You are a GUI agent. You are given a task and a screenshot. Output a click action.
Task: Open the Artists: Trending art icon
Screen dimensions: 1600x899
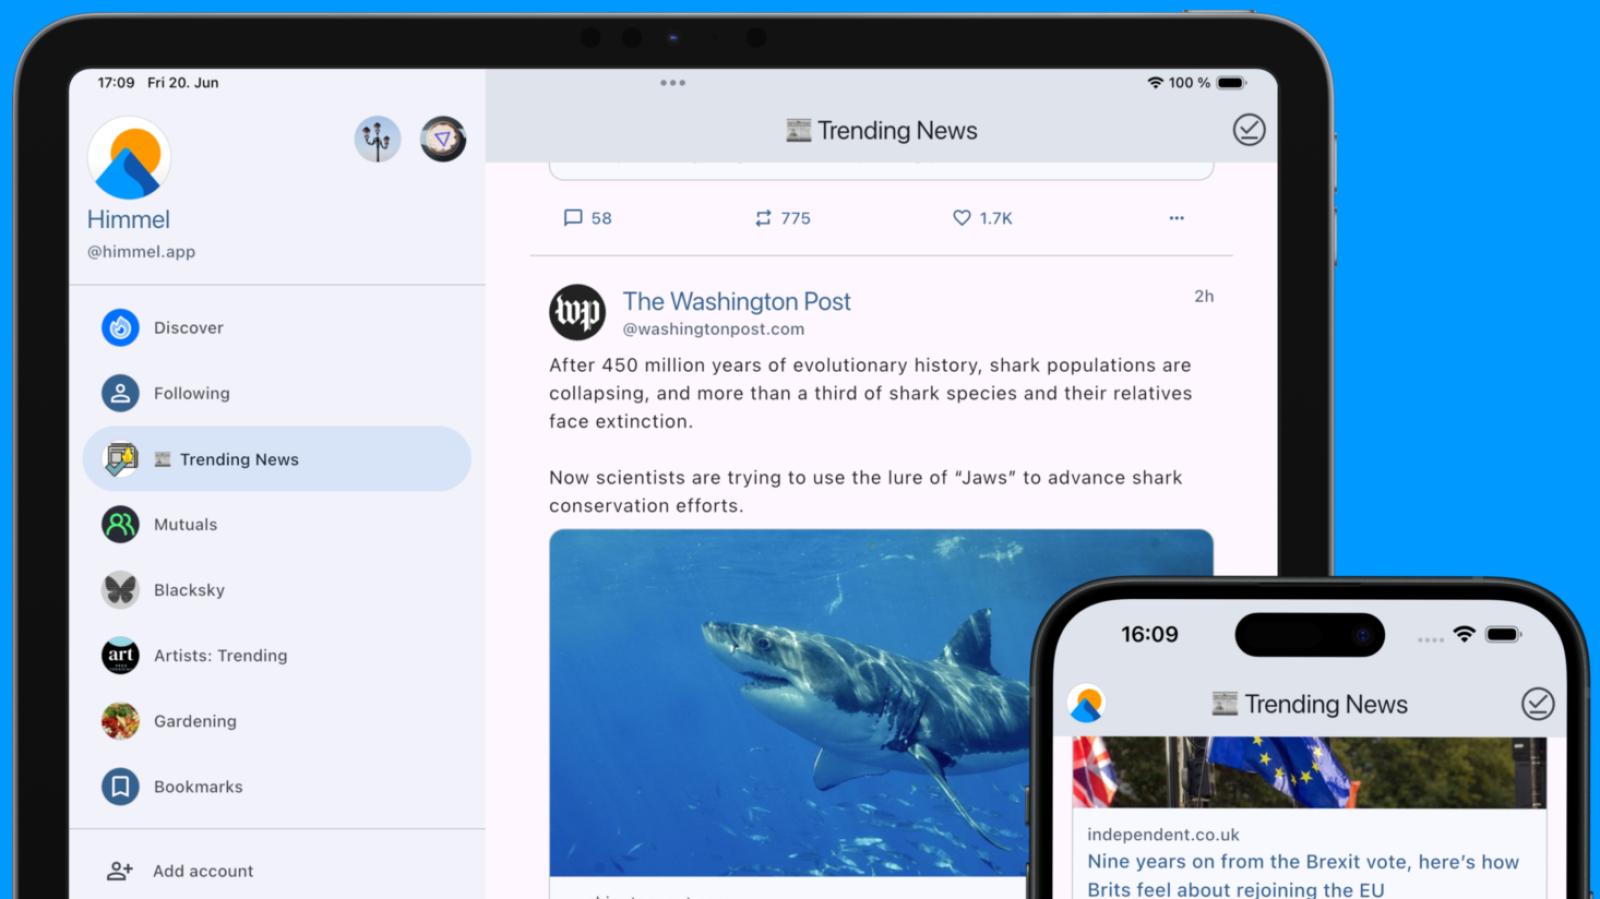[120, 655]
